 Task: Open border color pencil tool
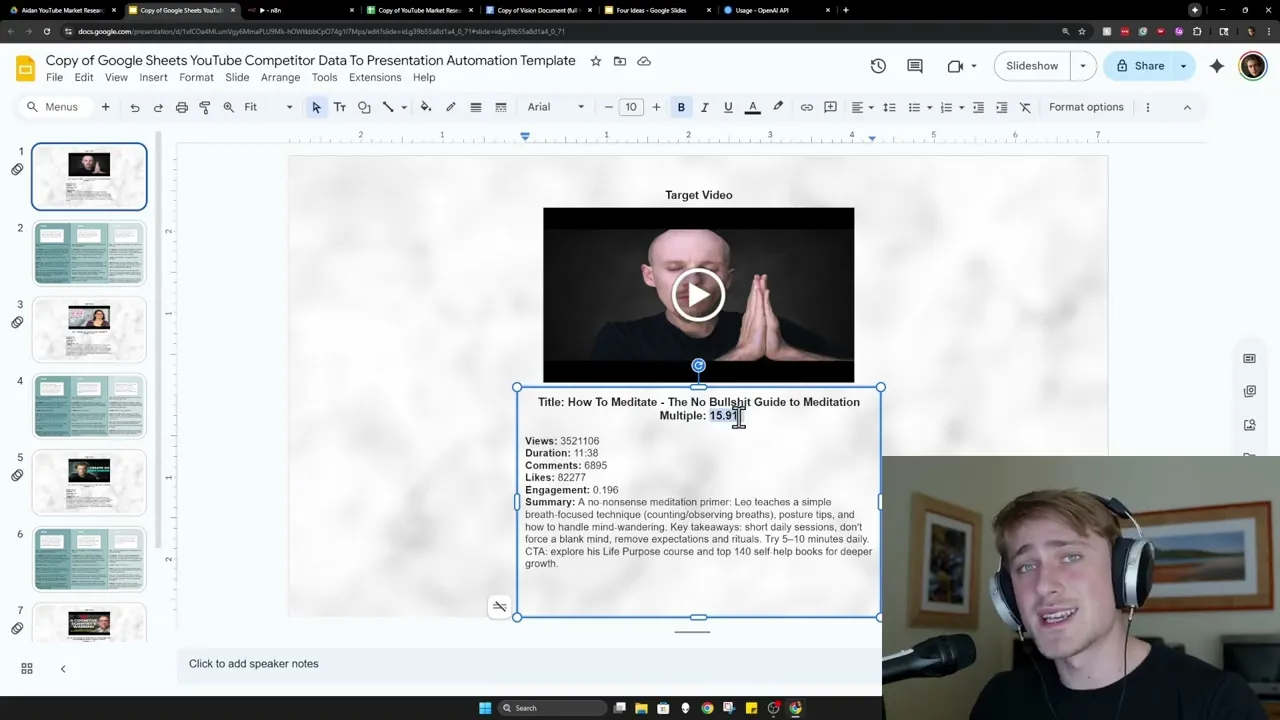450,107
